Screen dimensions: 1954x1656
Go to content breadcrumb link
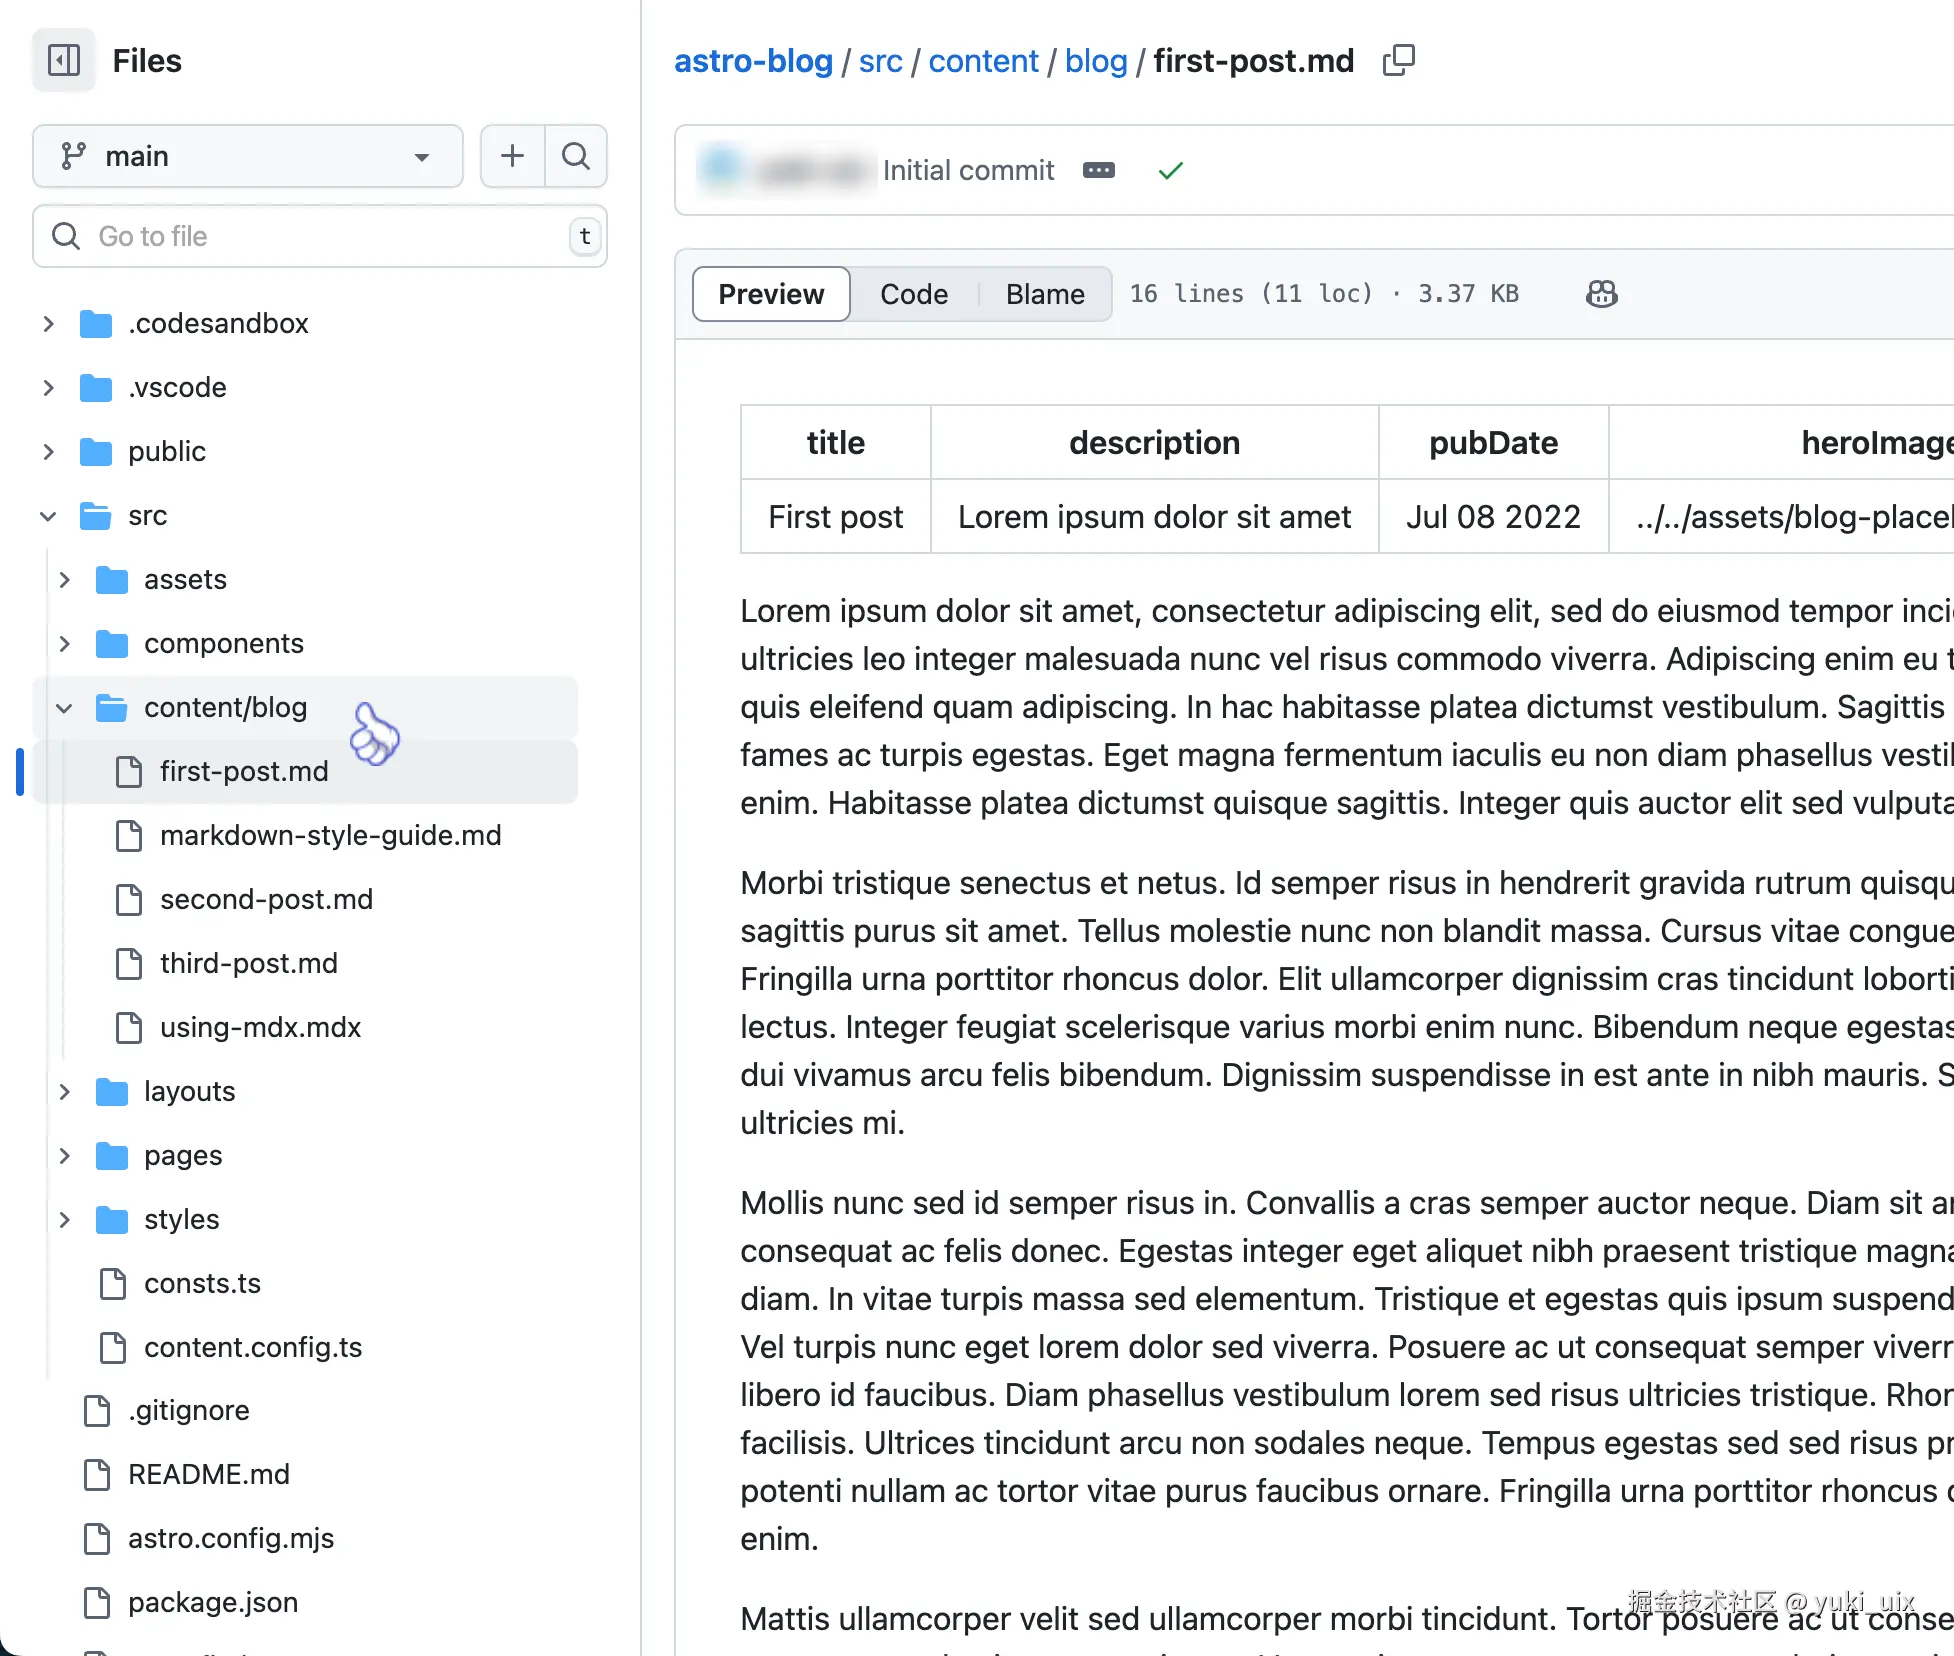tap(983, 61)
